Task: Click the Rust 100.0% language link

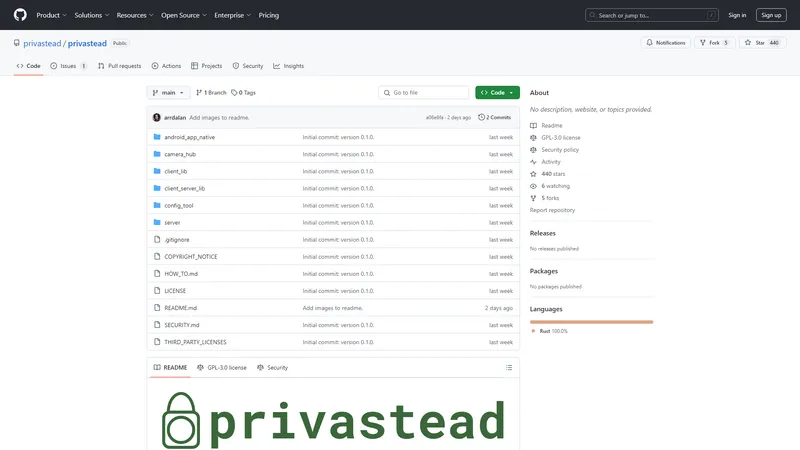Action: [553, 331]
